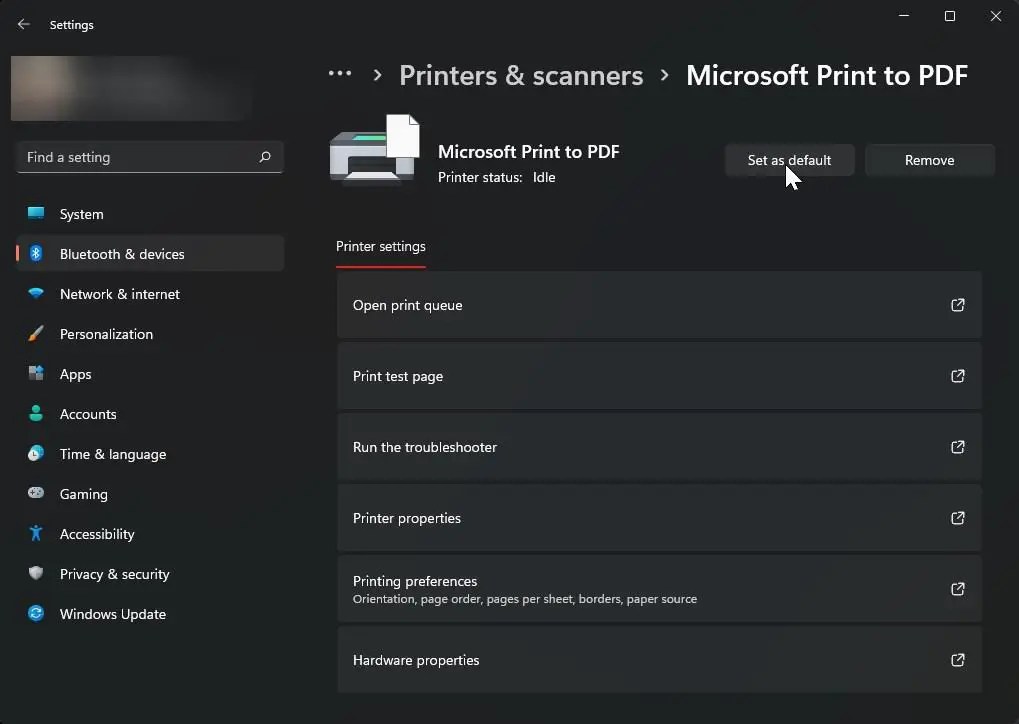The image size is (1019, 724).
Task: Open Printer properties
Action: pyautogui.click(x=659, y=518)
